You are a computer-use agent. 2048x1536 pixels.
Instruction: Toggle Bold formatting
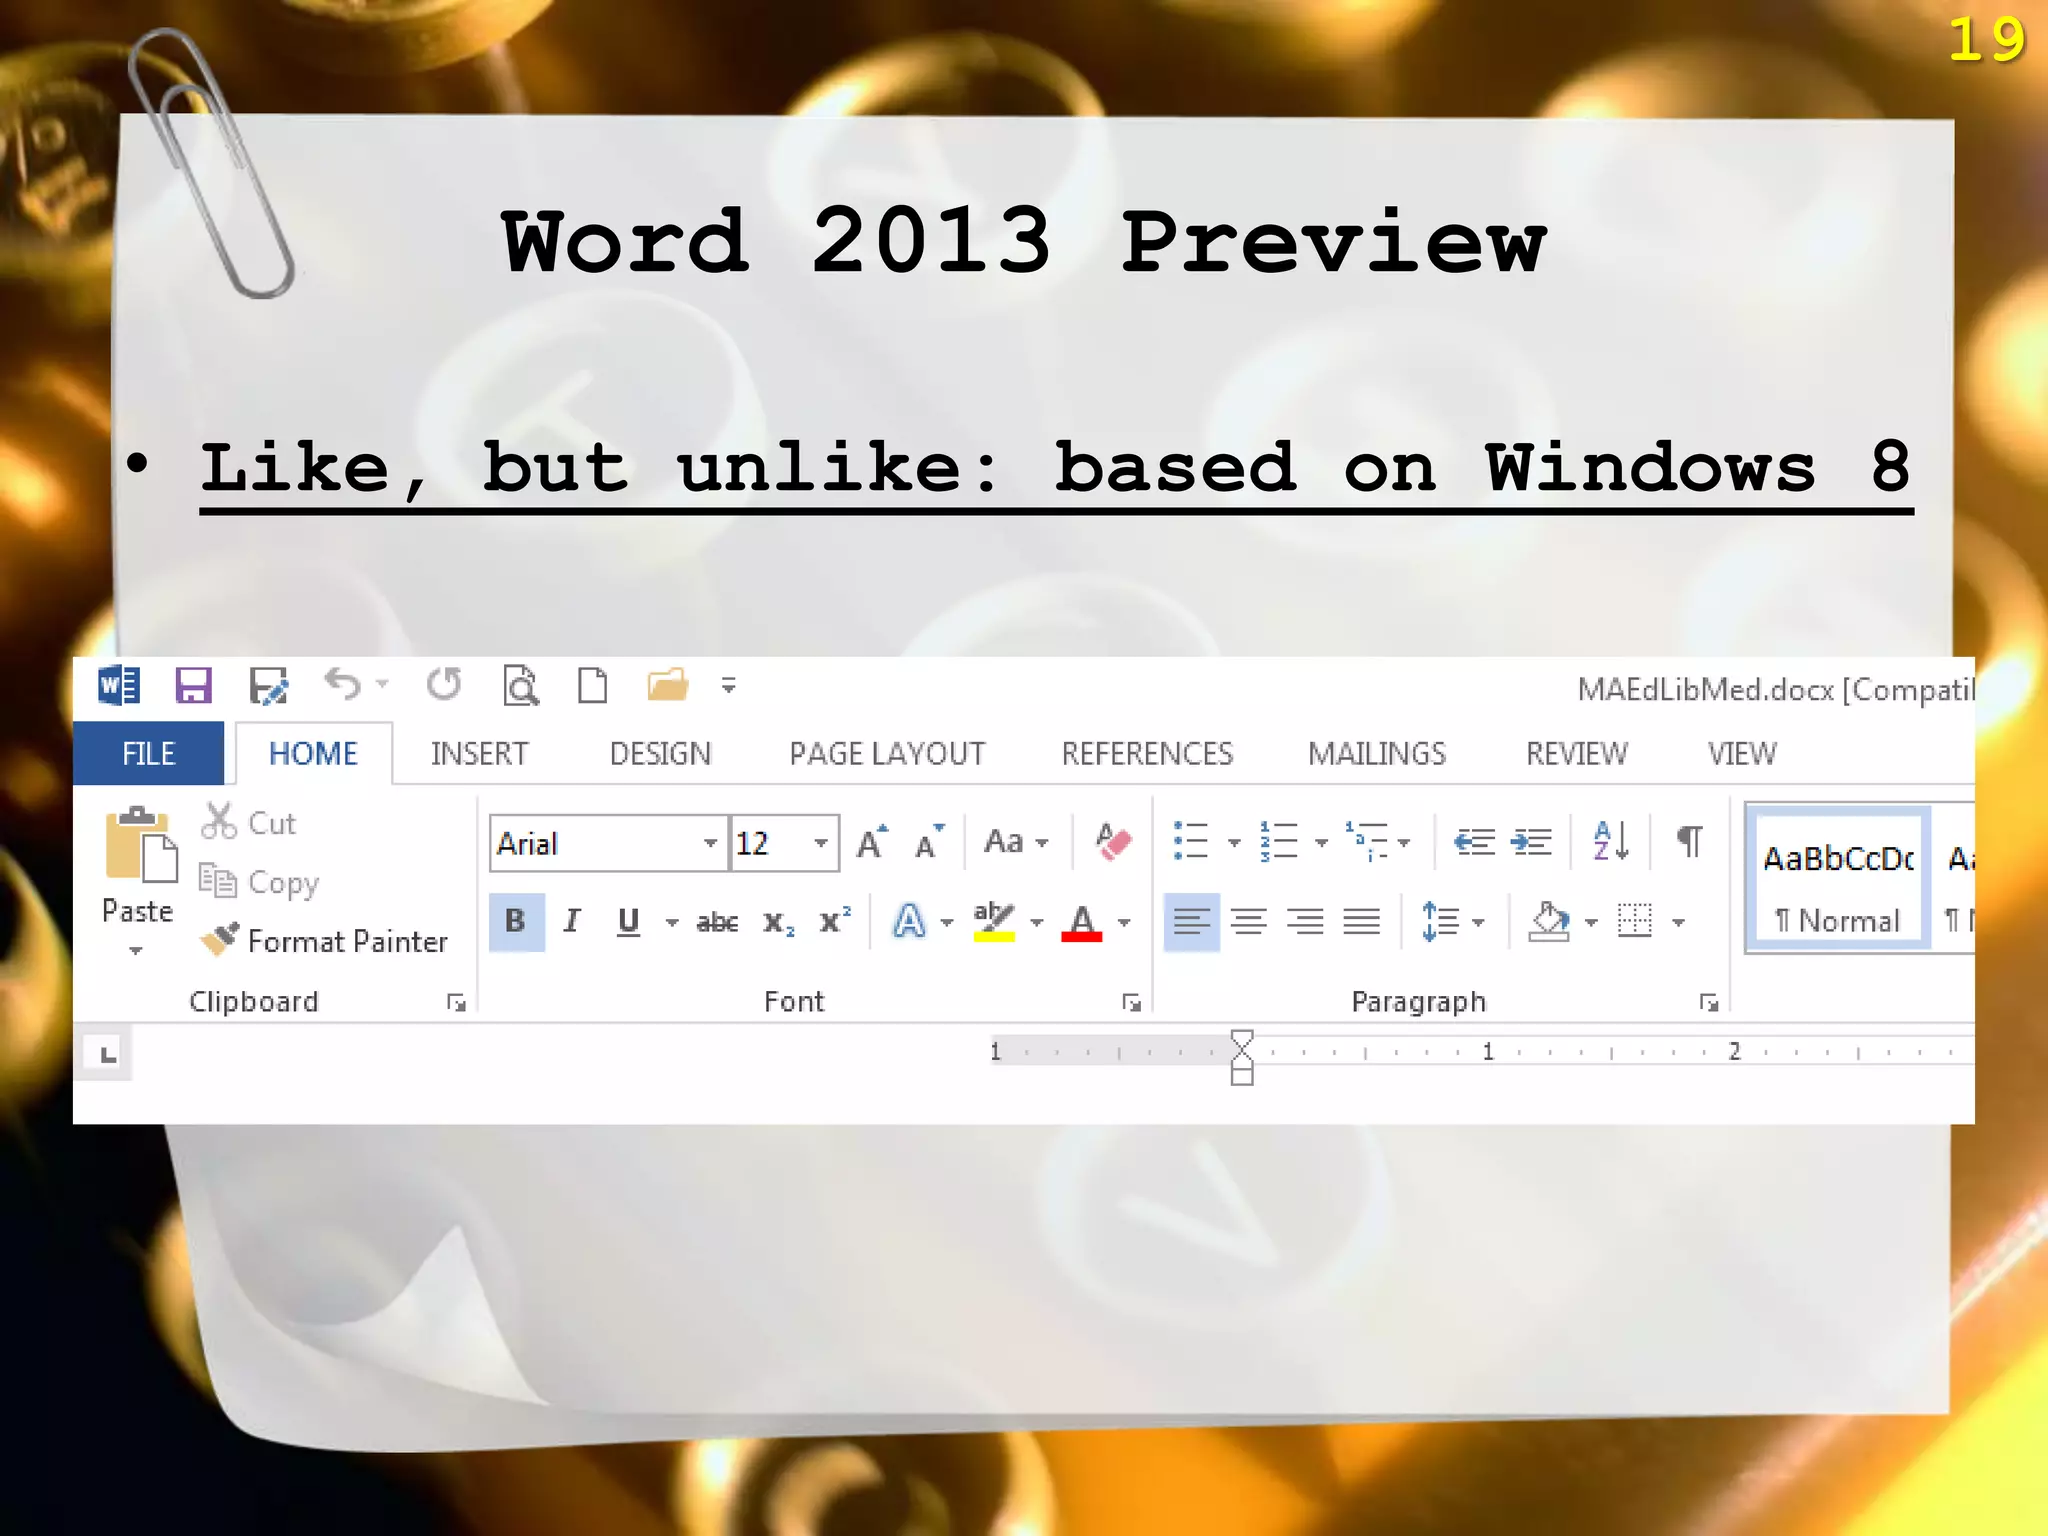(516, 921)
